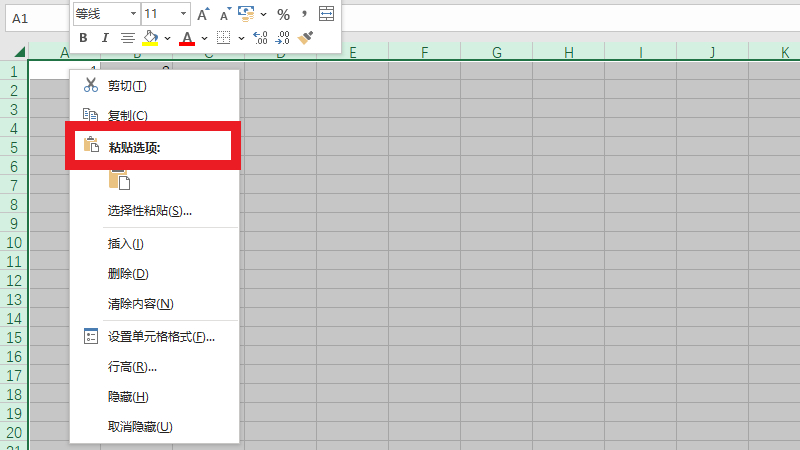Expand font color dropdown arrow
Screen dimensions: 800x450
coord(204,38)
